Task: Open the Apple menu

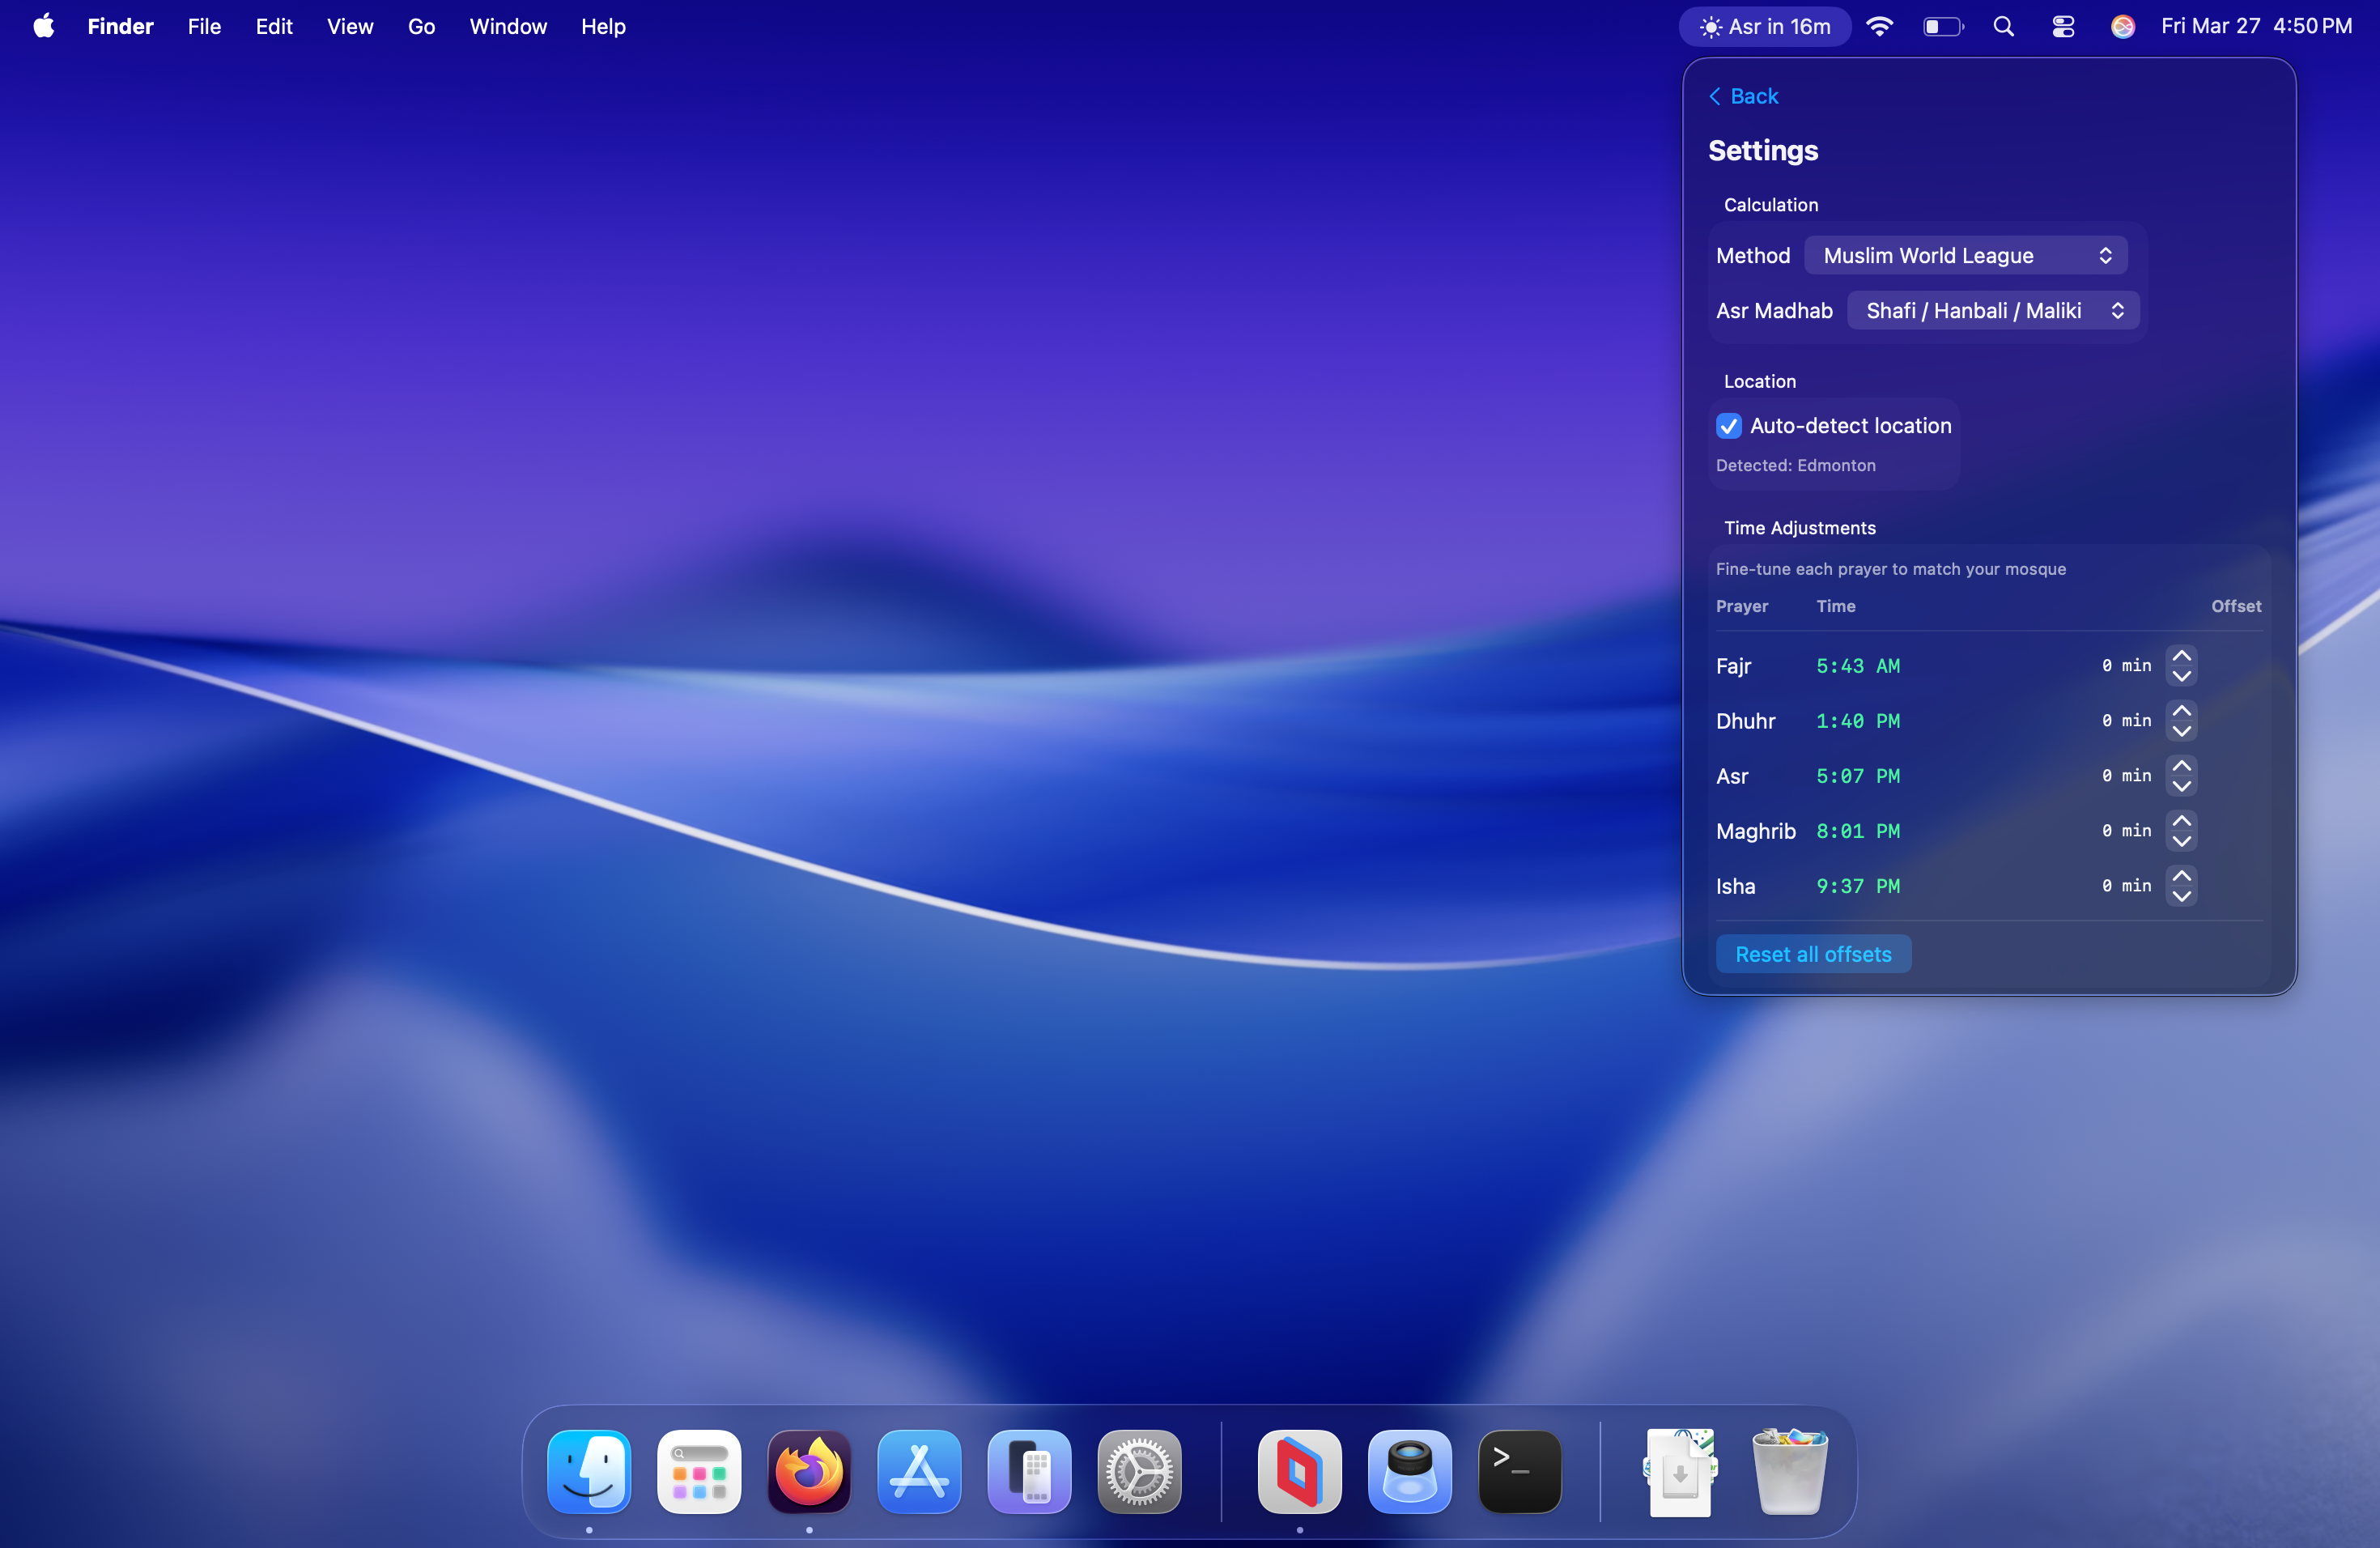Action: coord(44,26)
